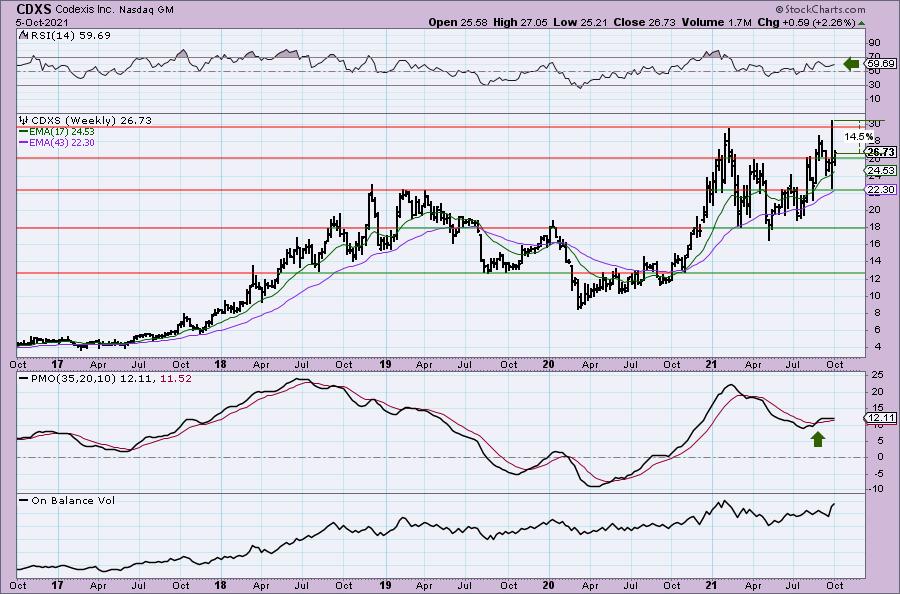The width and height of the screenshot is (900, 594).
Task: Click the High 27.05 value
Action: 521,22
